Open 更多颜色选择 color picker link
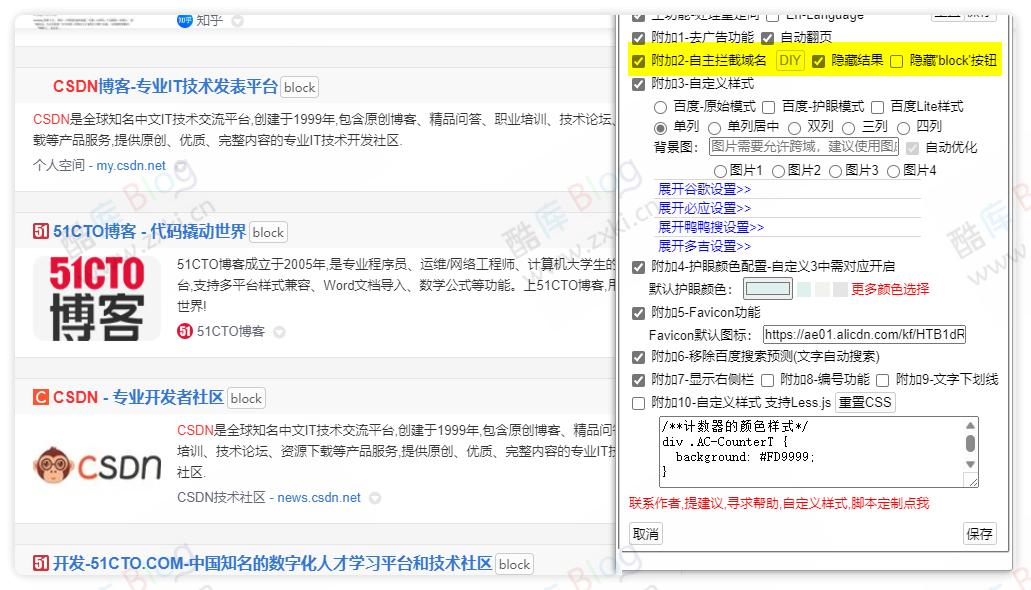This screenshot has height=590, width=1031. tap(891, 289)
